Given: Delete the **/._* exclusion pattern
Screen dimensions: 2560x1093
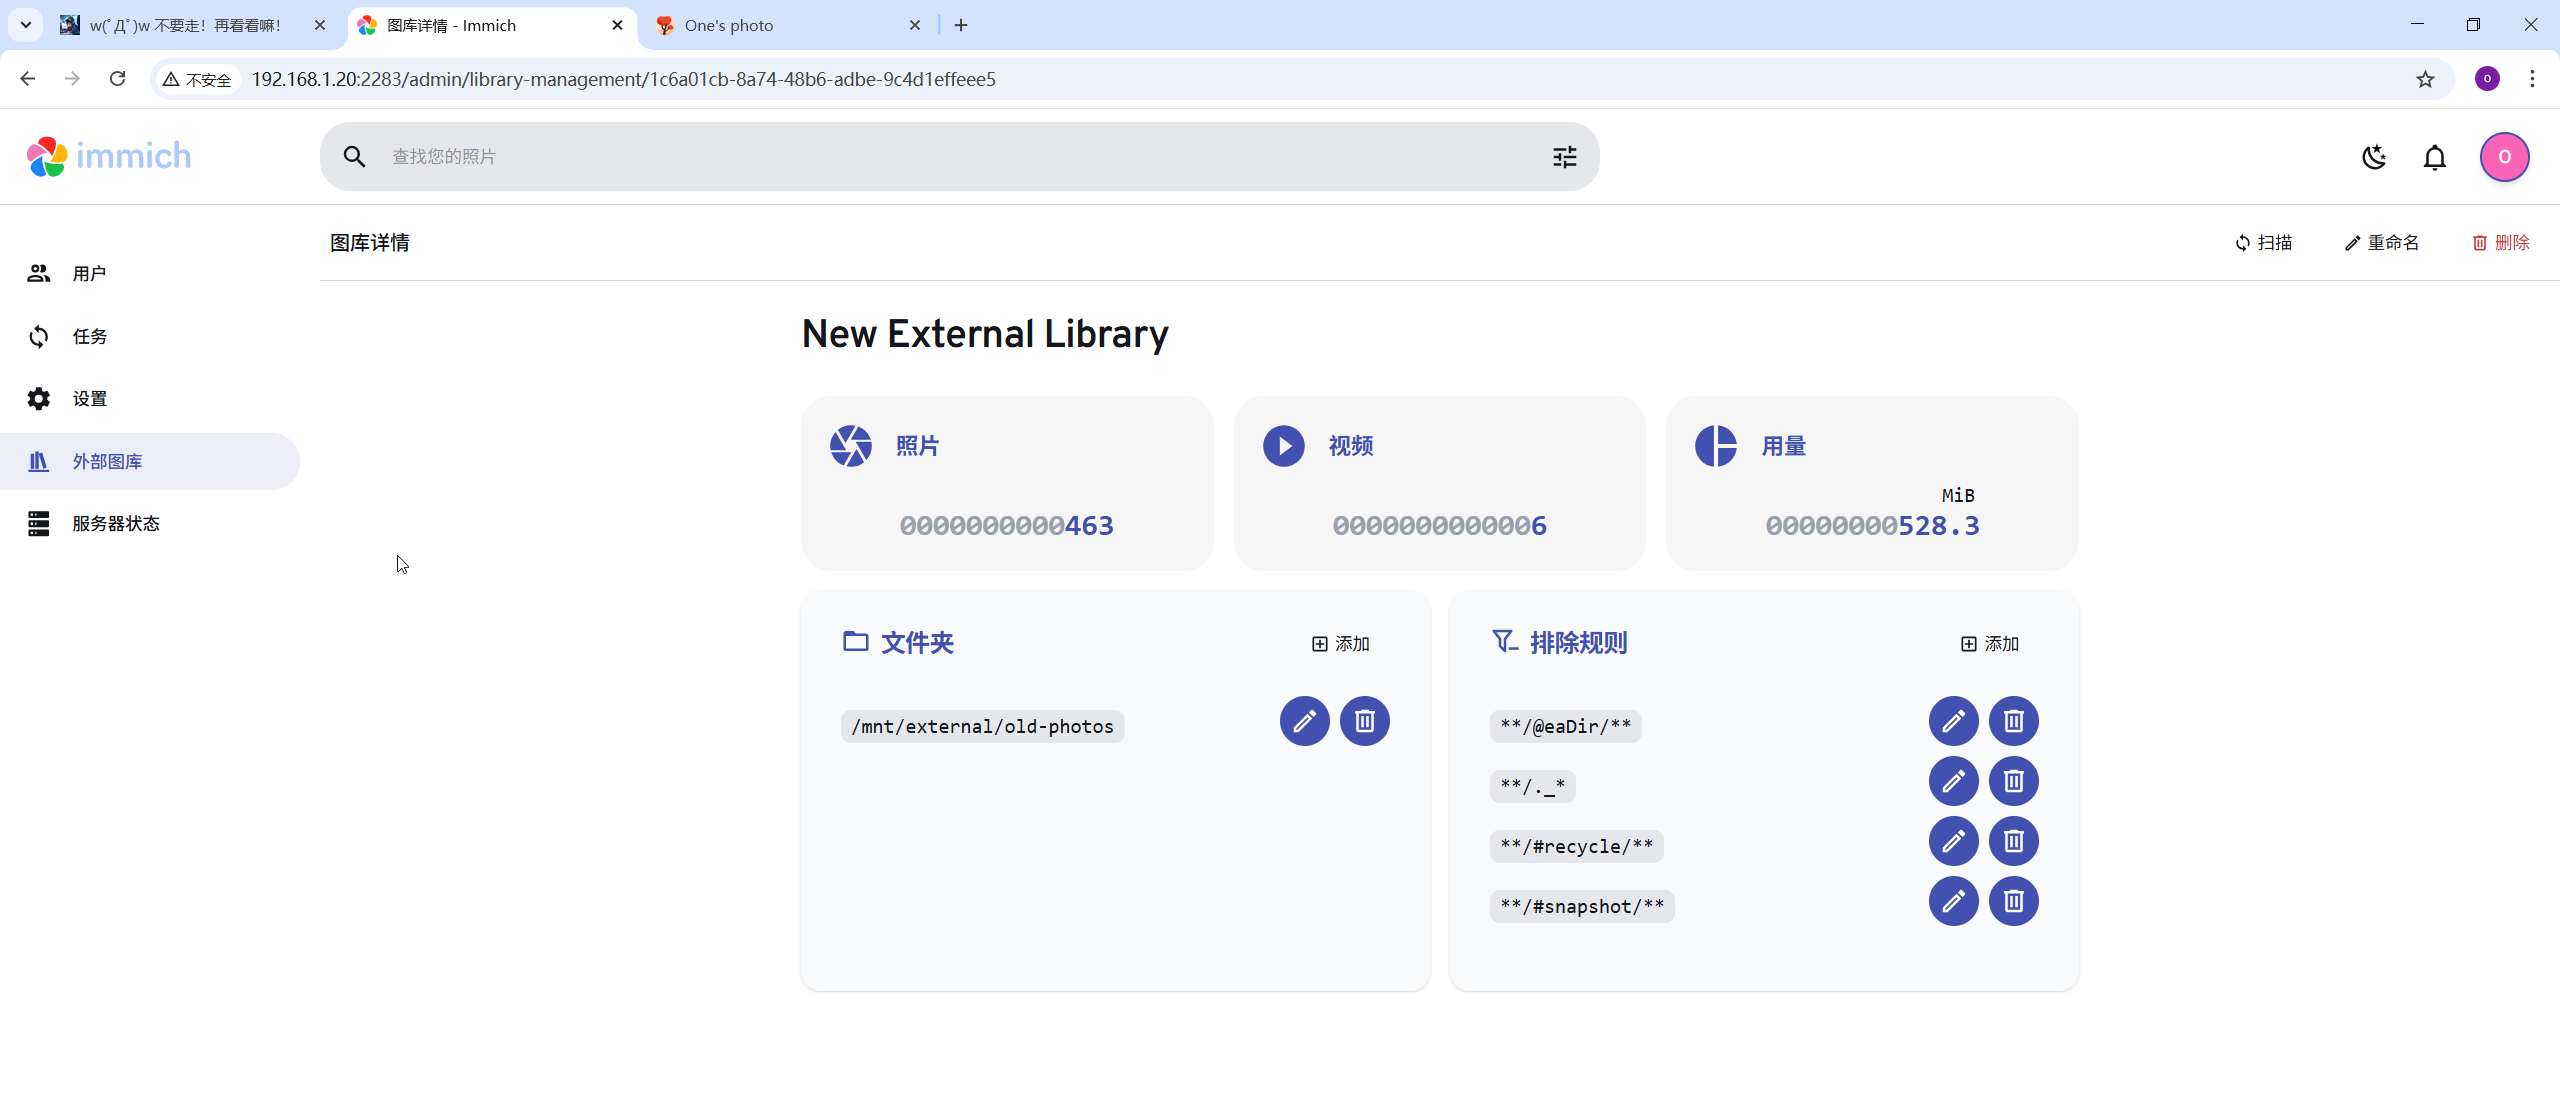Looking at the screenshot, I should pos(2013,781).
